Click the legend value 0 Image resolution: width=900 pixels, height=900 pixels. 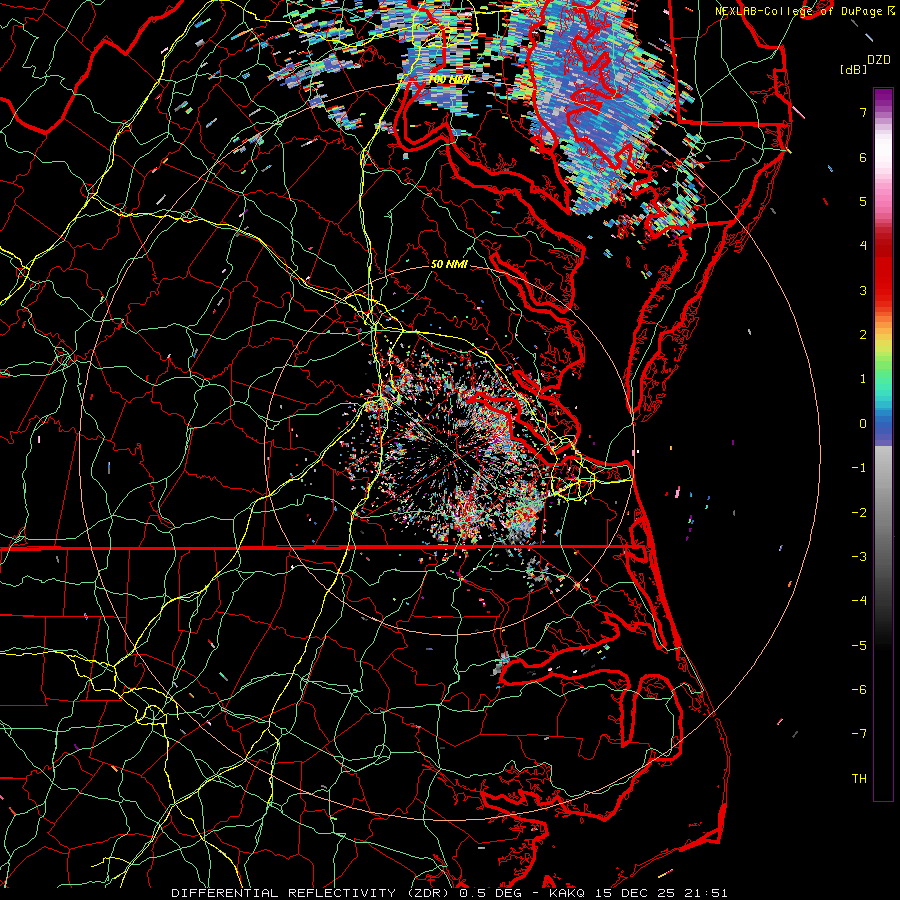(863, 424)
